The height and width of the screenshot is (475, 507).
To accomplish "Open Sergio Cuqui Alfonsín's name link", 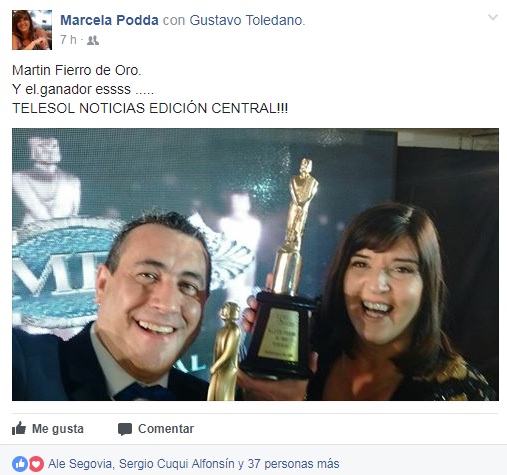I will 177,464.
